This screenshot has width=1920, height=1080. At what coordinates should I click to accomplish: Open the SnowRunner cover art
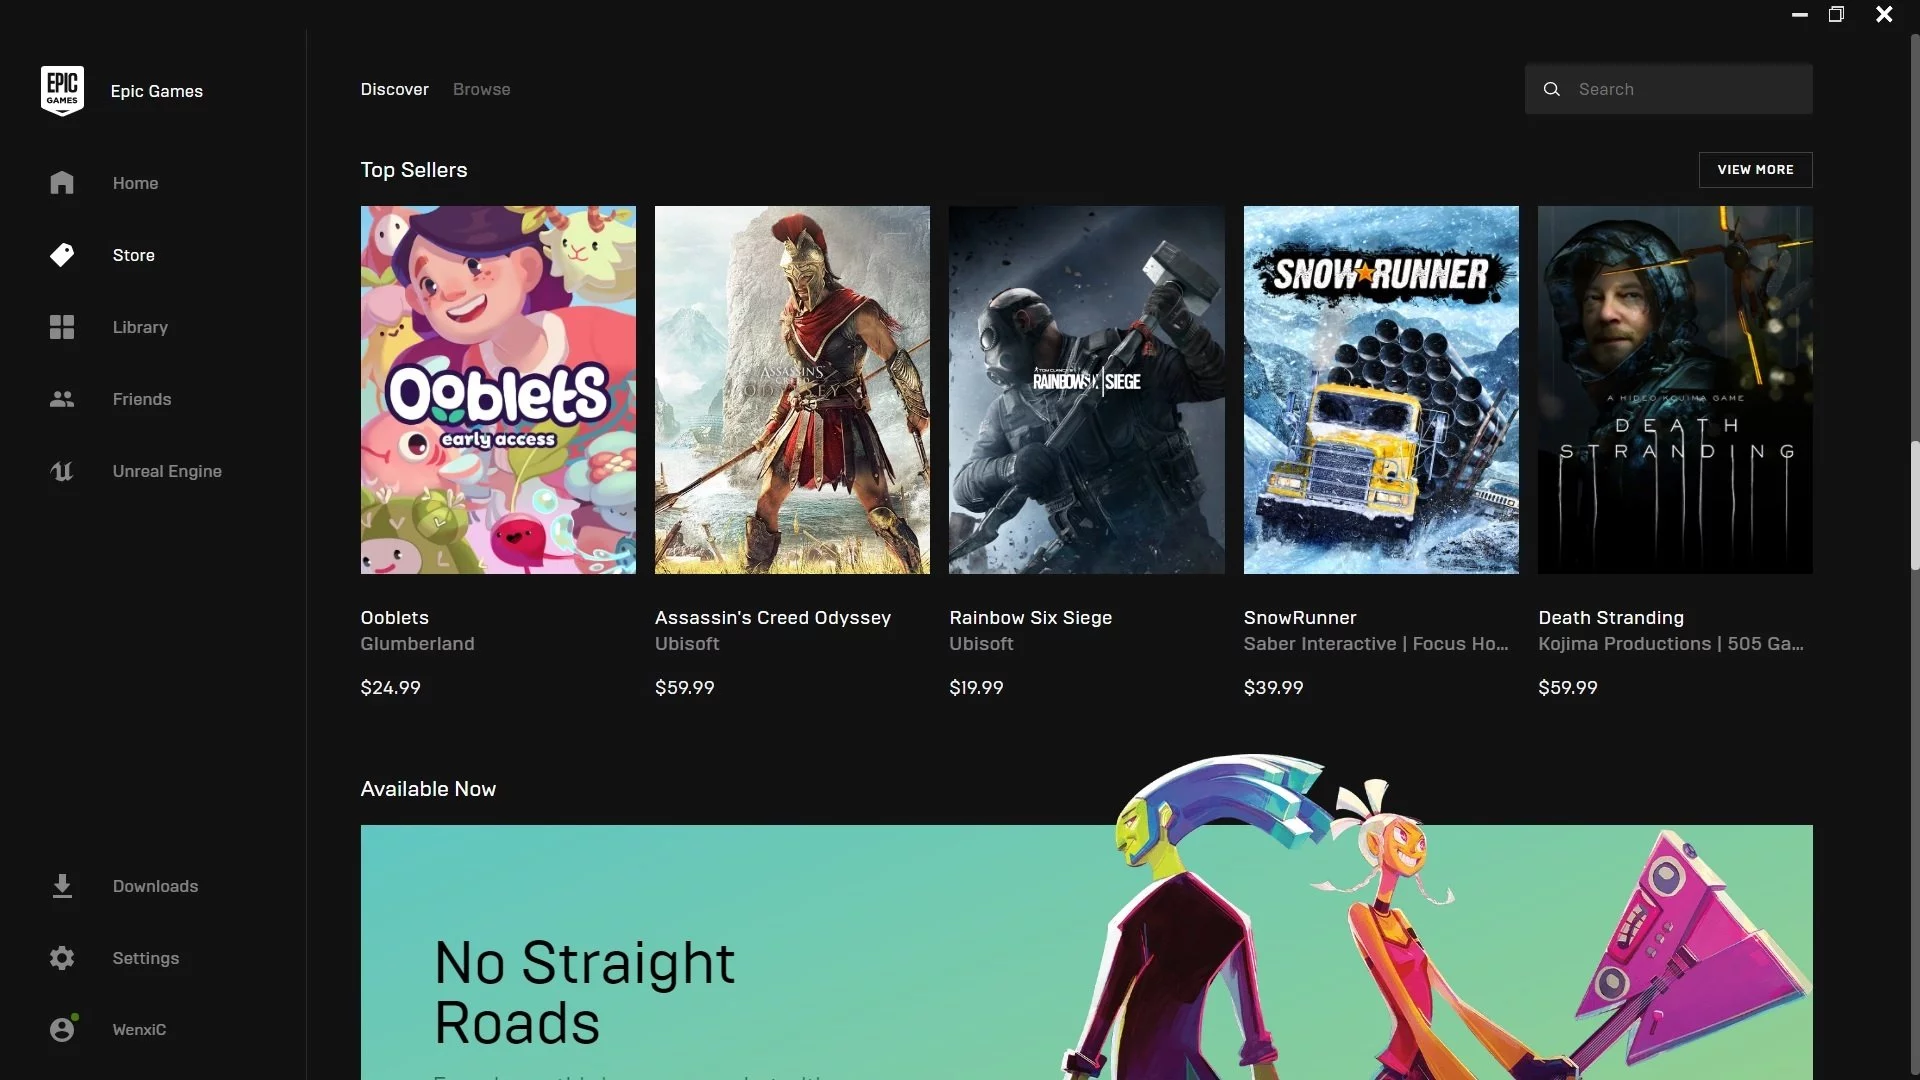point(1380,390)
